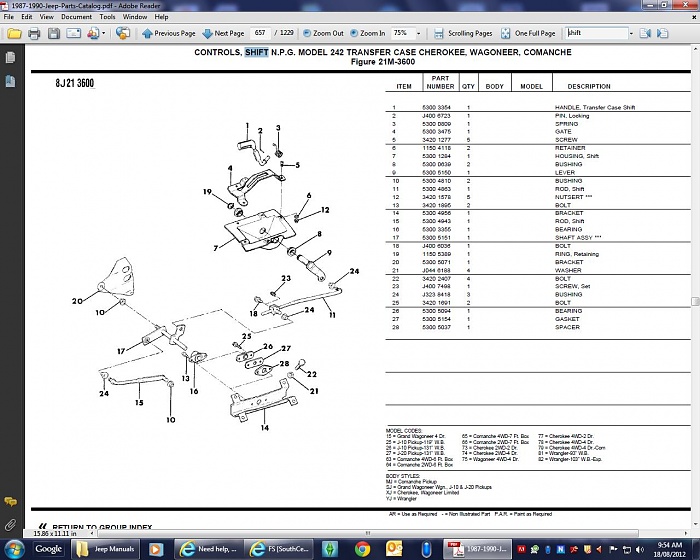Switch to the Need help Internet Explorer window
The image size is (700, 560).
coord(208,549)
